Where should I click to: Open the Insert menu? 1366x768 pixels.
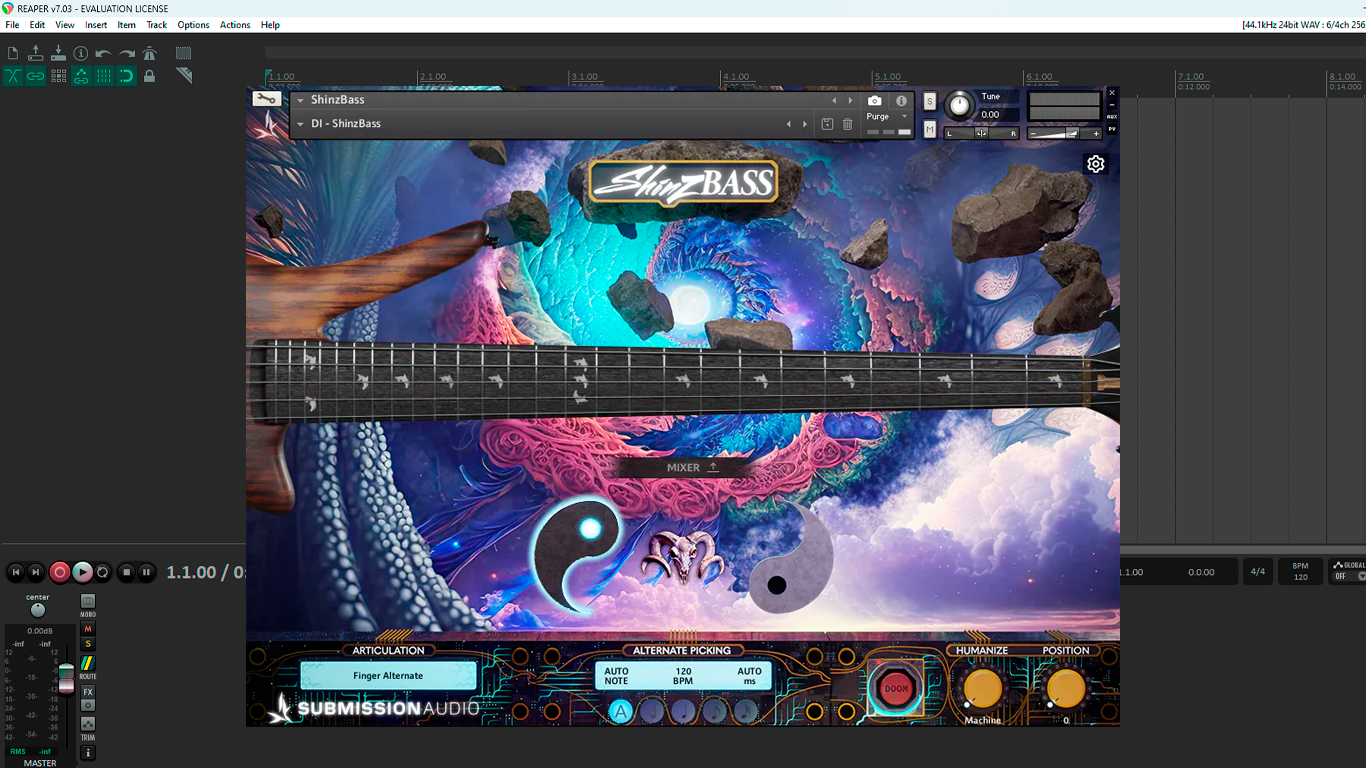[96, 25]
